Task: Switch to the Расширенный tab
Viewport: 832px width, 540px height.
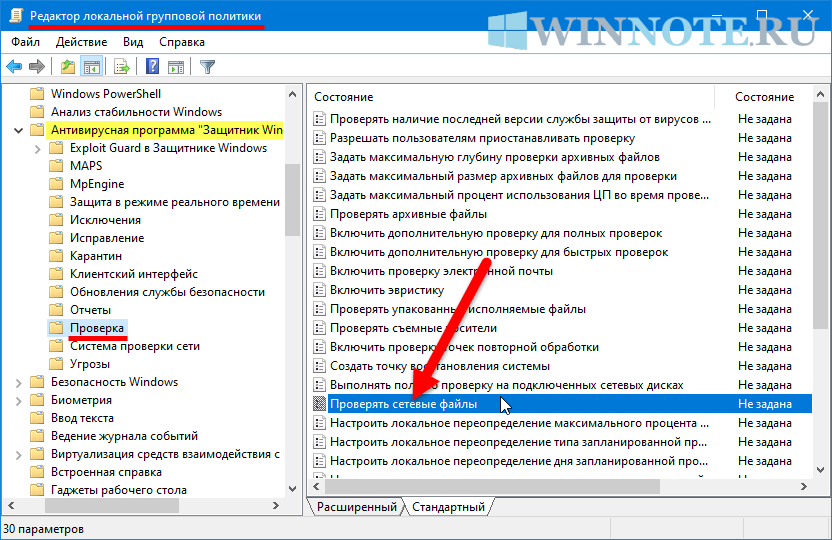Action: point(357,507)
